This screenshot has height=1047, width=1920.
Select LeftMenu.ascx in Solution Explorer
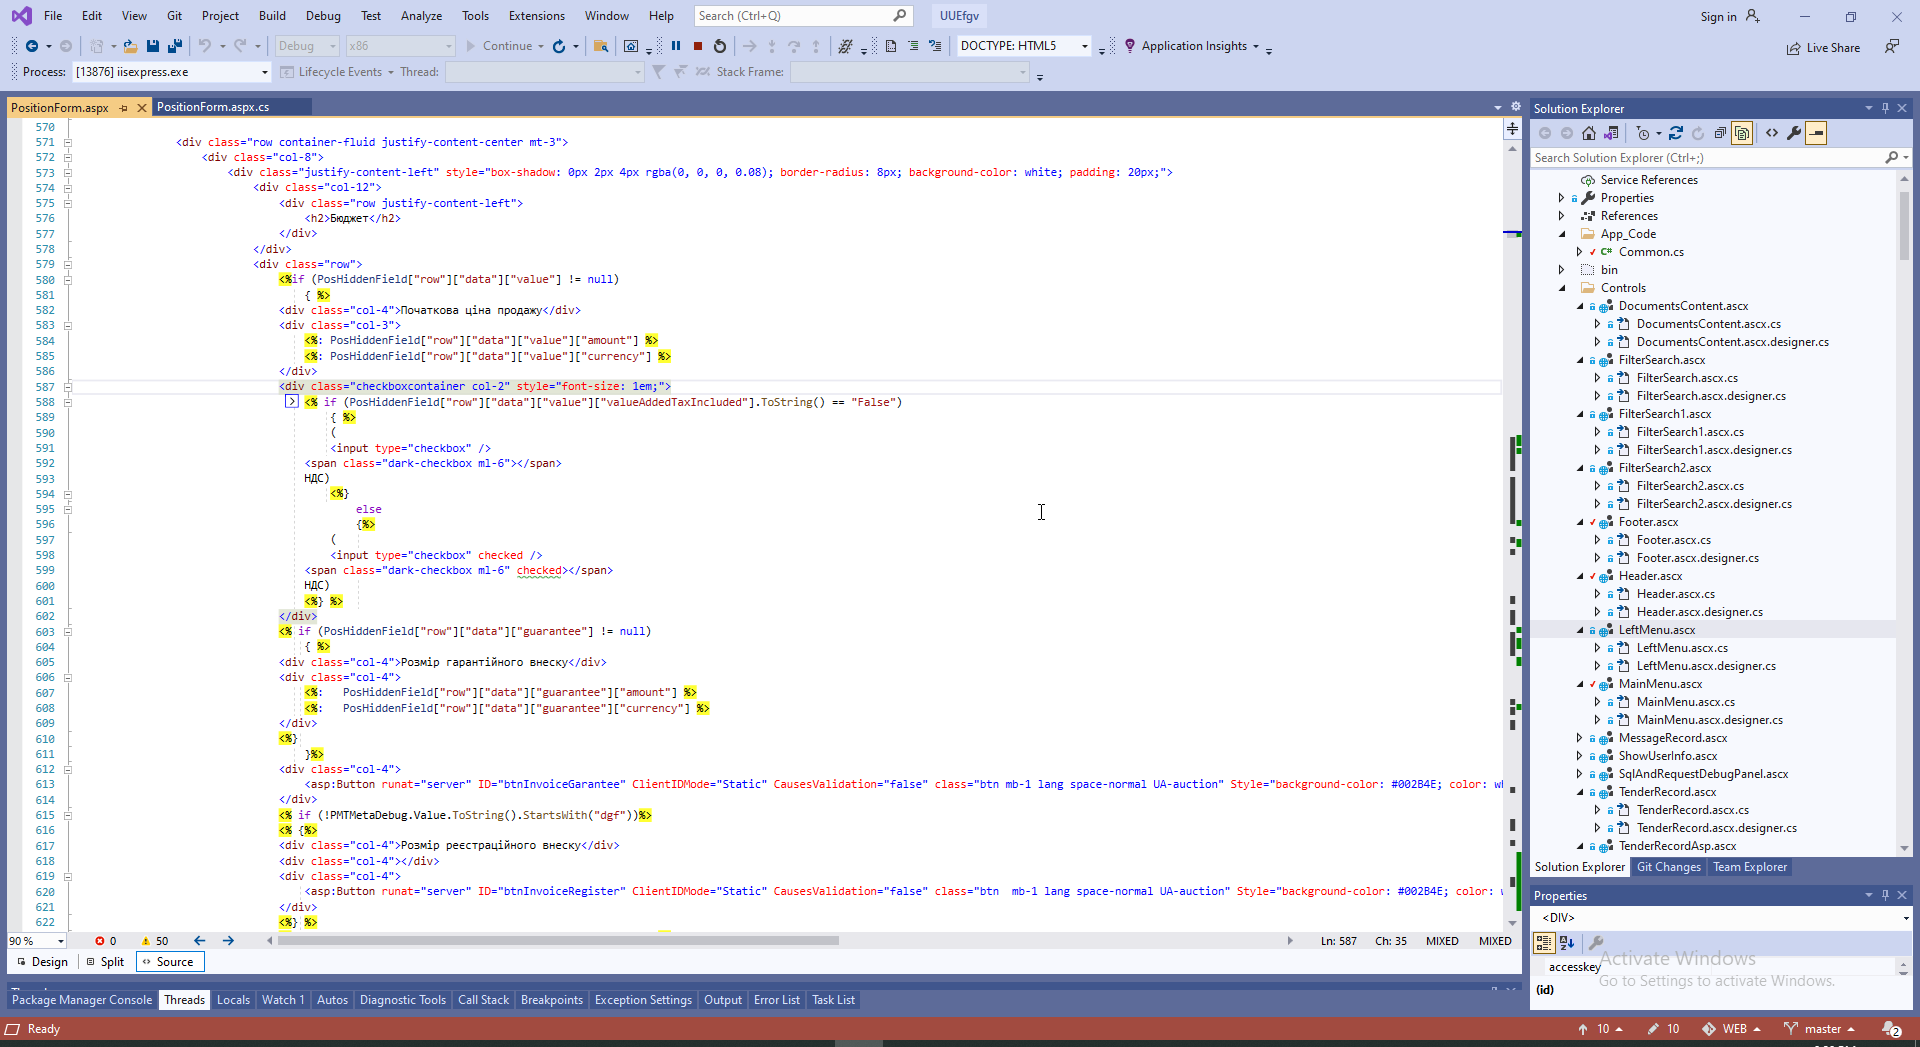pos(1657,630)
